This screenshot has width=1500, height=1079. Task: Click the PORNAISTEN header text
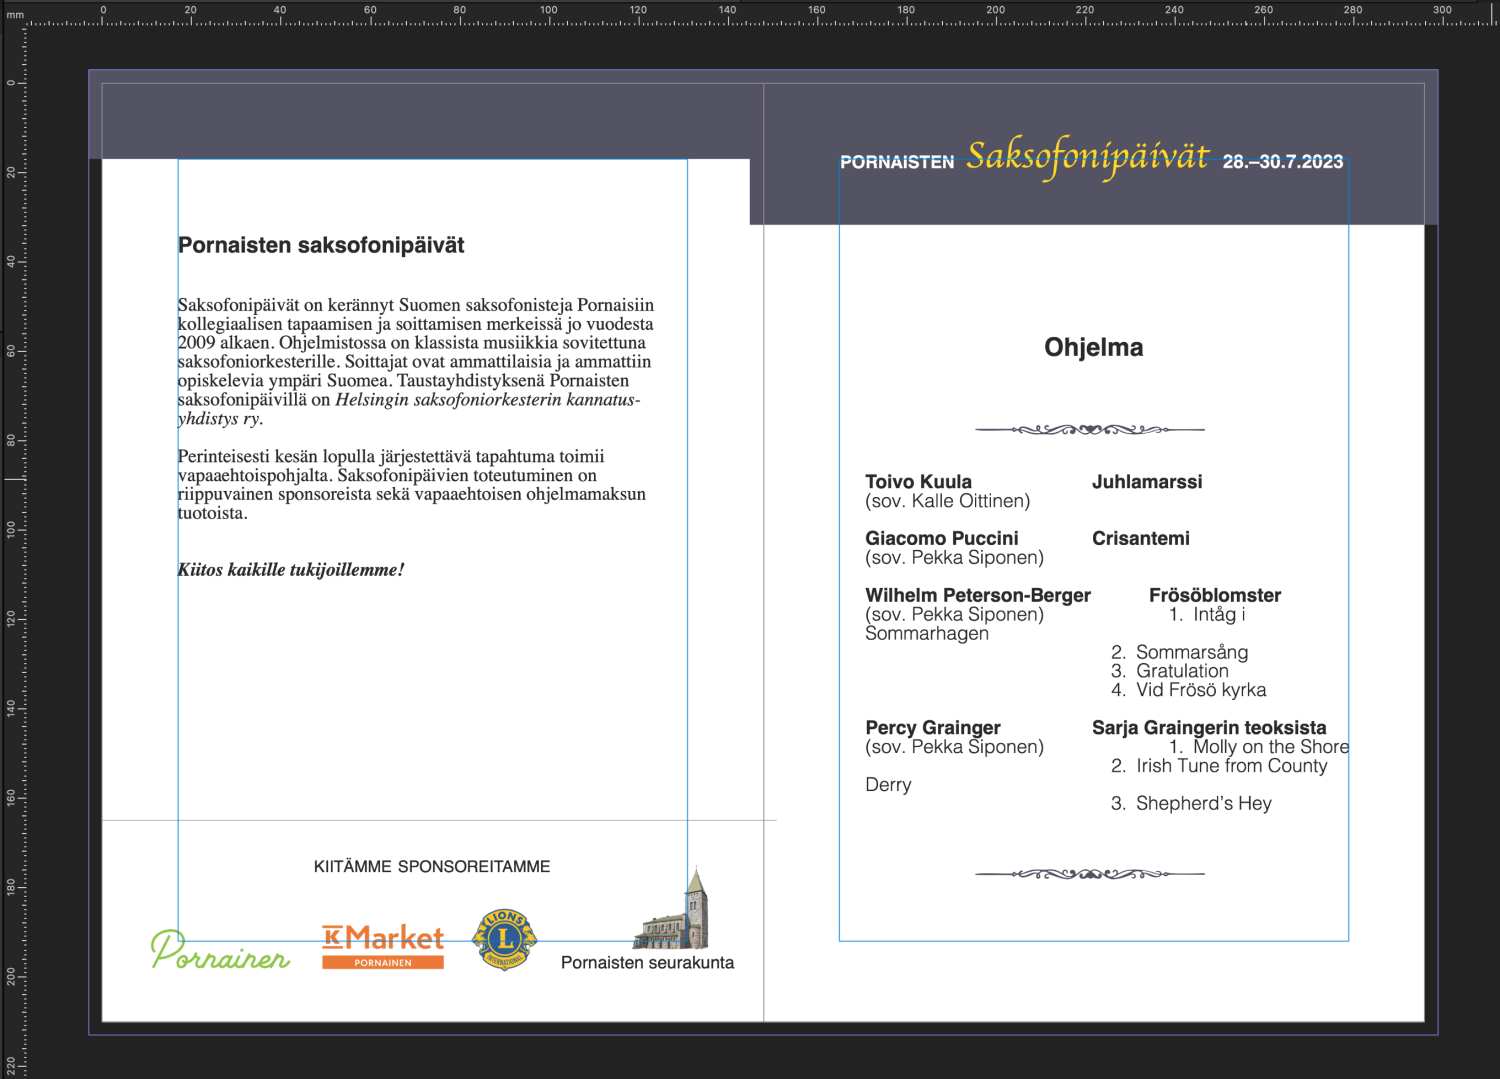897,160
